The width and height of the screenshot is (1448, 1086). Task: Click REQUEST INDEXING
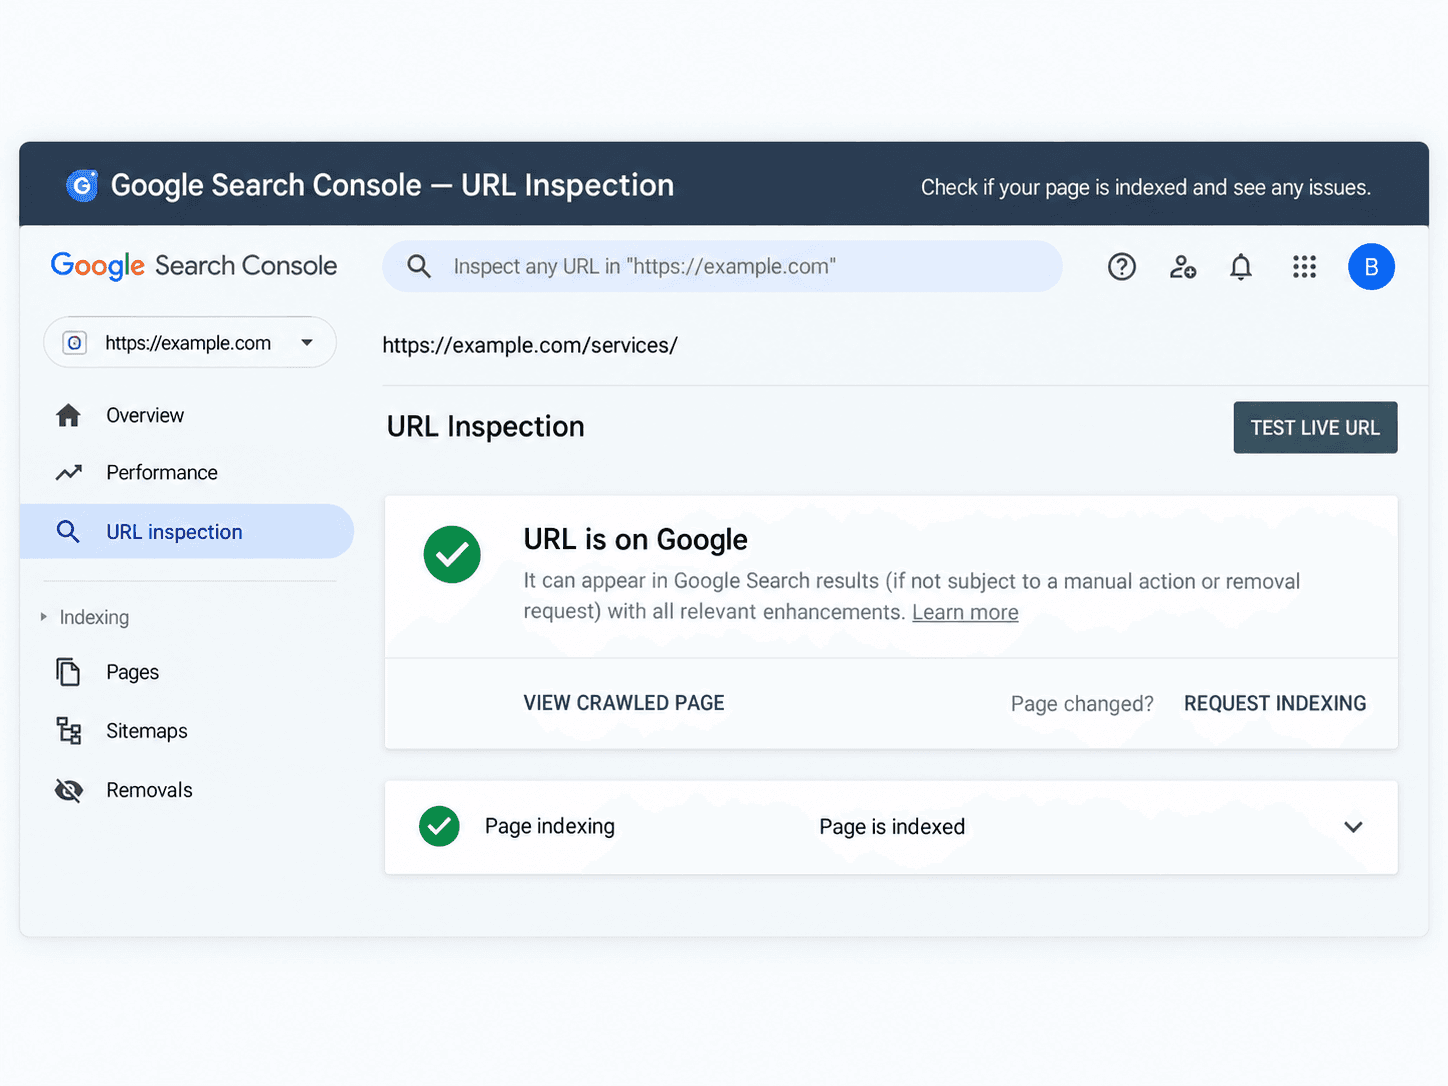[x=1275, y=703]
